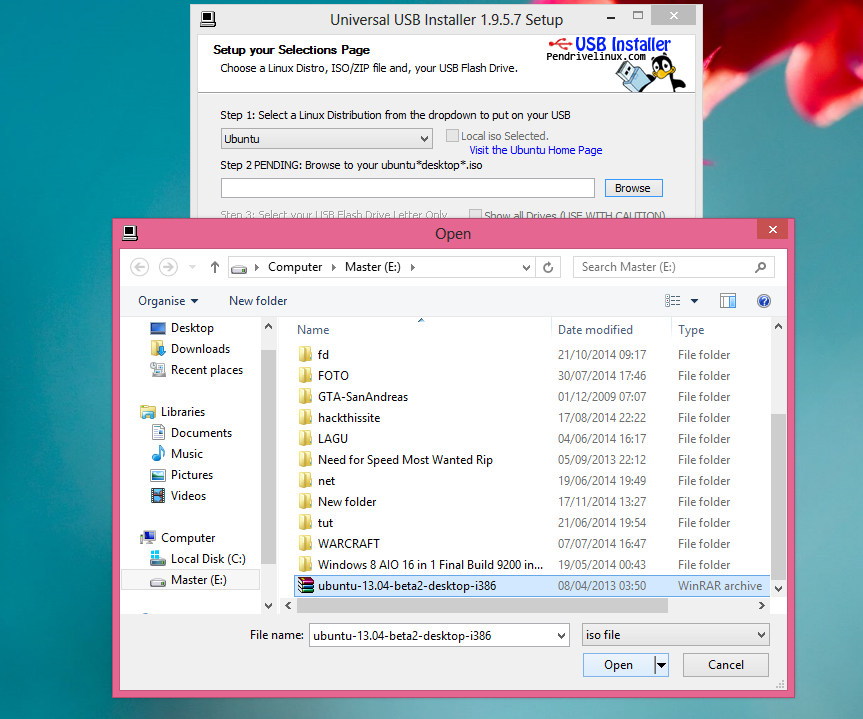Select the LAGU folder row
Viewport: 863px width, 719px height.
[x=532, y=439]
